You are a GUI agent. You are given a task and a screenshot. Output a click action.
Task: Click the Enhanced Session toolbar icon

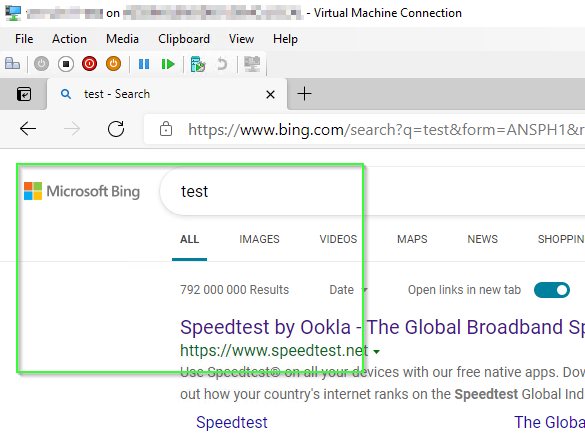(x=252, y=64)
